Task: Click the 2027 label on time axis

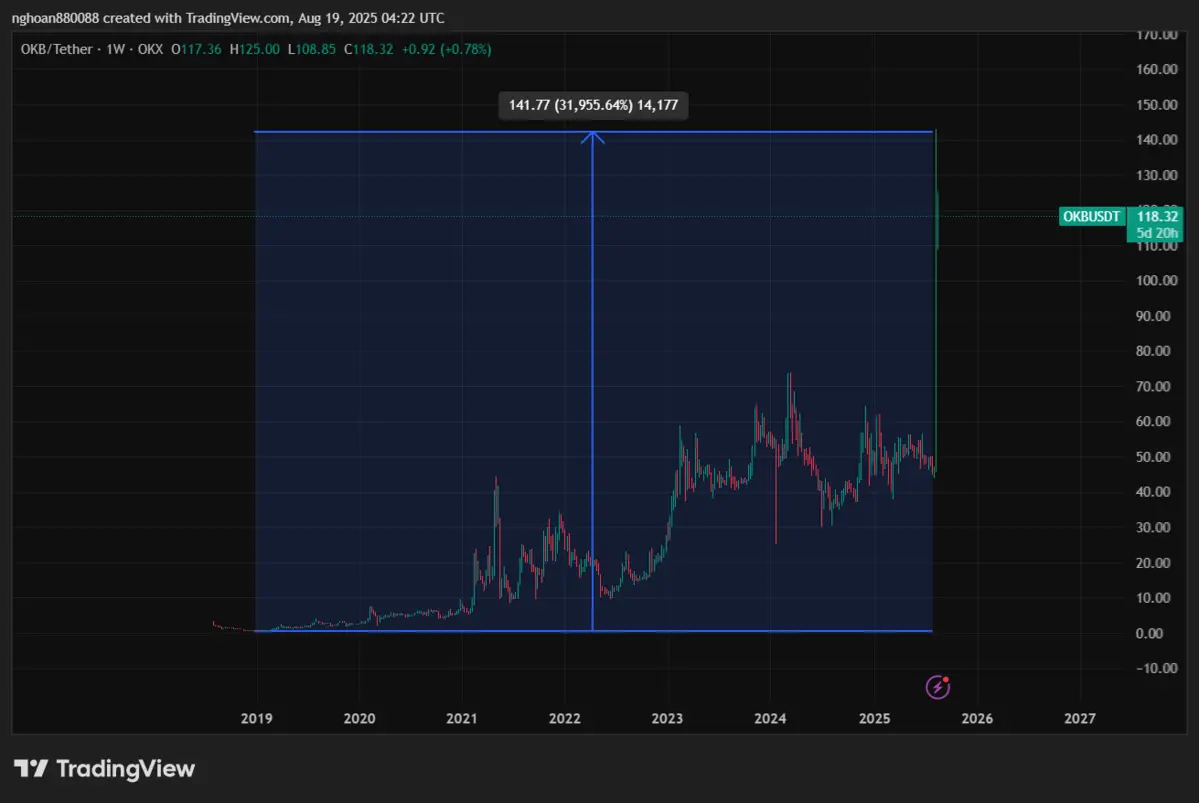Action: 1080,718
